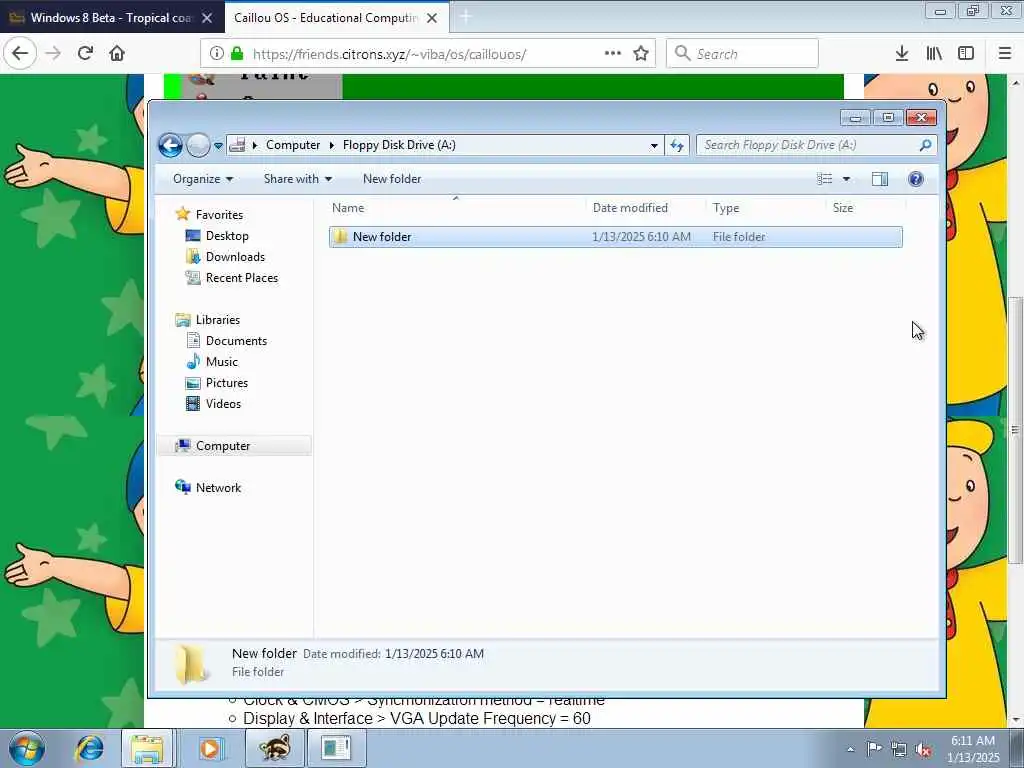Click the raccoon application taskbar icon

(x=274, y=748)
